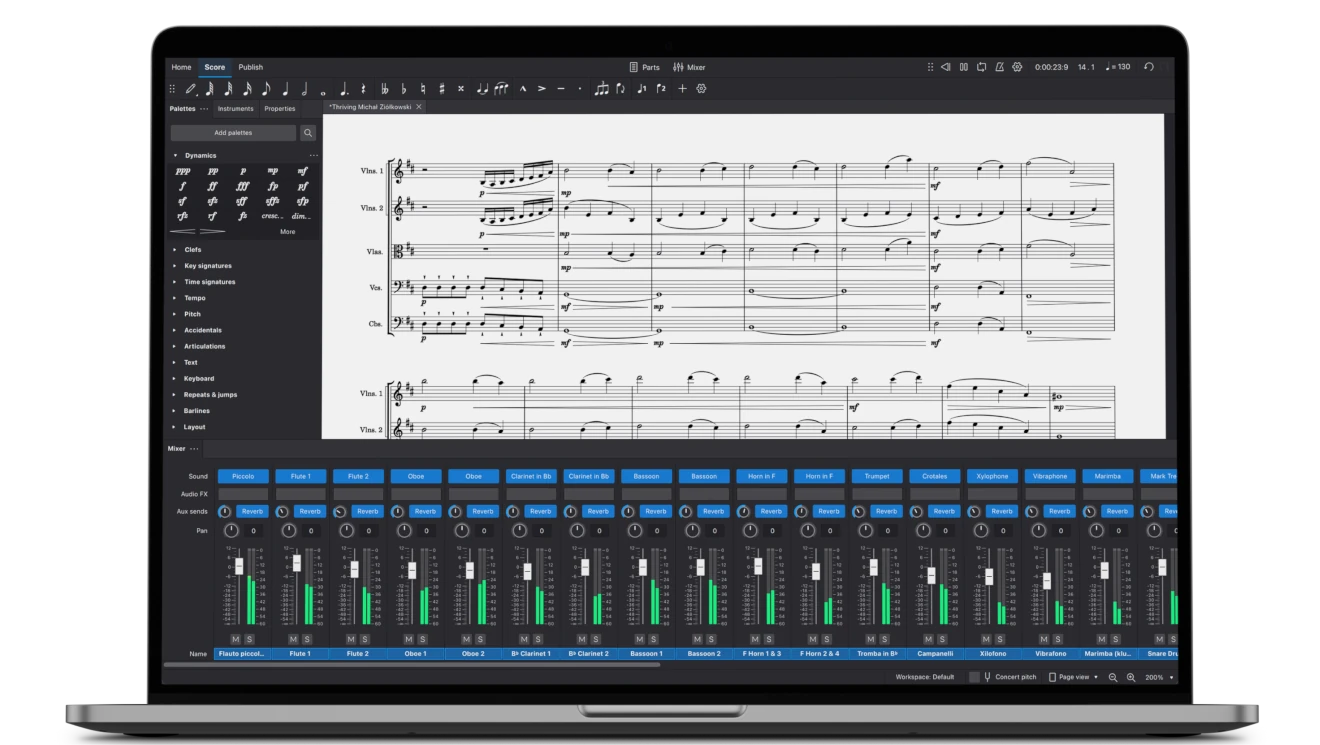Insert a rest from the note toolbar
This screenshot has height=745, width=1320.
tap(364, 88)
